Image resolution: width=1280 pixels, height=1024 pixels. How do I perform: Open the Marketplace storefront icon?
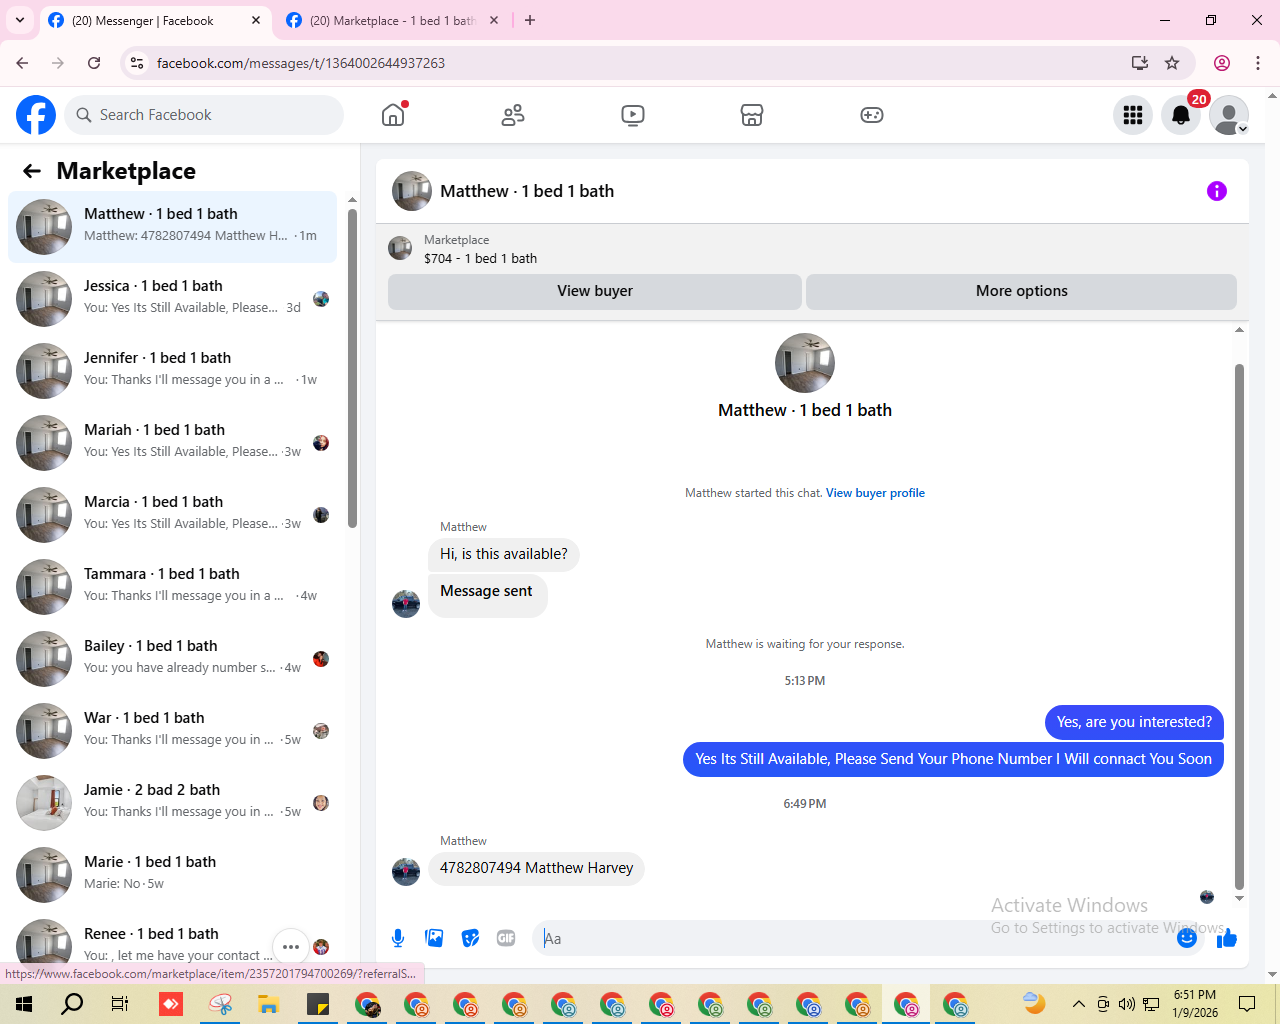click(x=752, y=115)
